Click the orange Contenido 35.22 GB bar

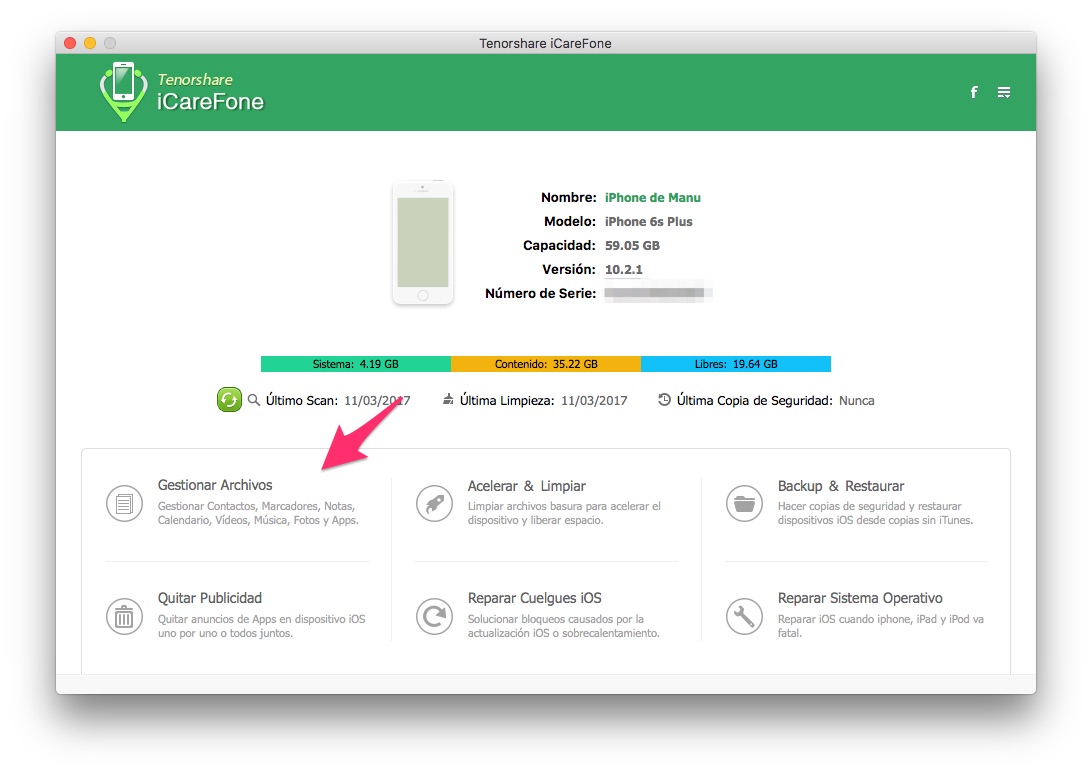pyautogui.click(x=546, y=364)
